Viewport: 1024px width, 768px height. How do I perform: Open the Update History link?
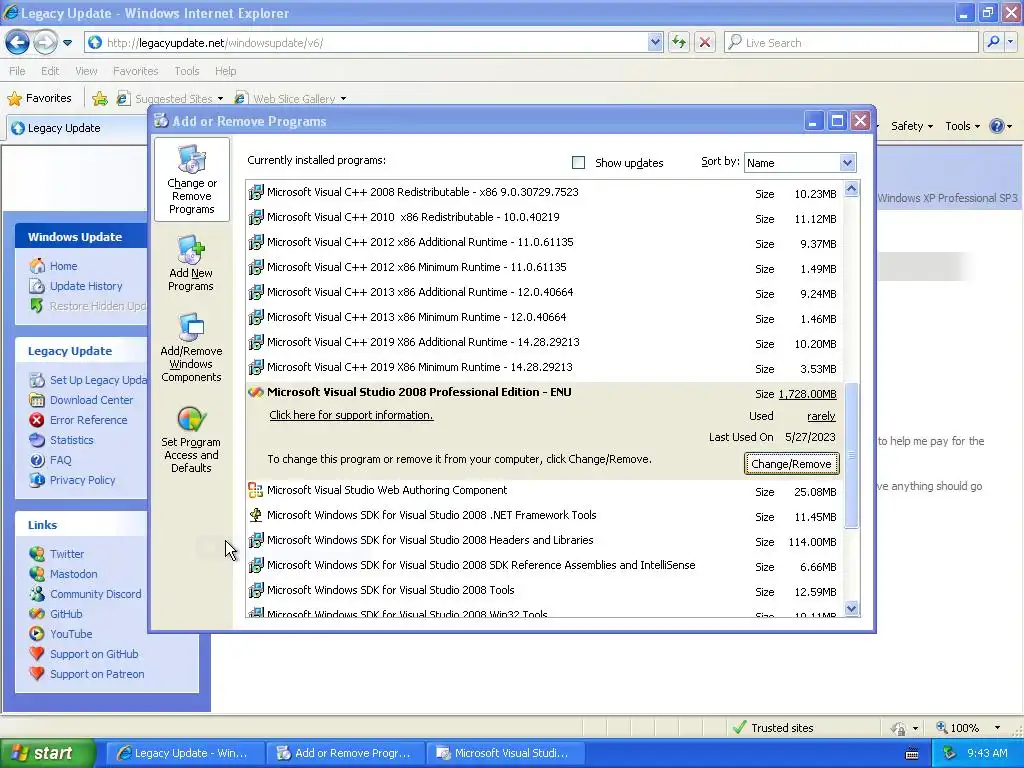(86, 286)
